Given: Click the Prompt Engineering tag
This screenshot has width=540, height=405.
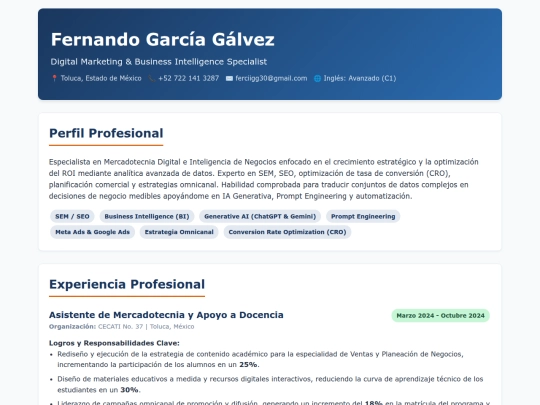Looking at the screenshot, I should click(363, 216).
